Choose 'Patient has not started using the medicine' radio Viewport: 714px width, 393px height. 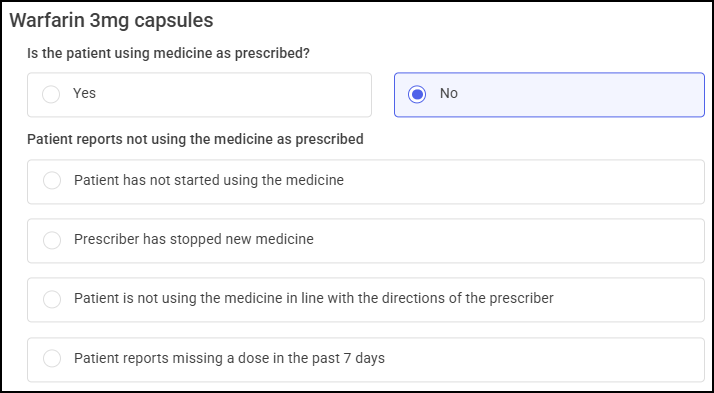click(52, 180)
